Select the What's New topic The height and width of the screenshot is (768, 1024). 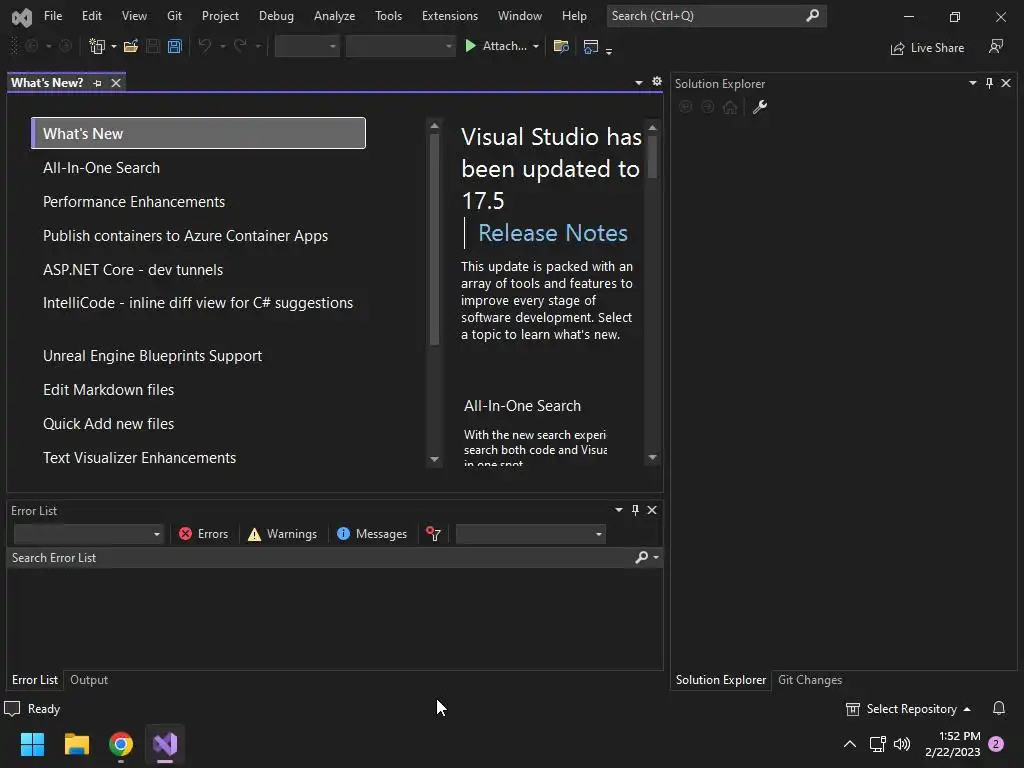tap(199, 133)
